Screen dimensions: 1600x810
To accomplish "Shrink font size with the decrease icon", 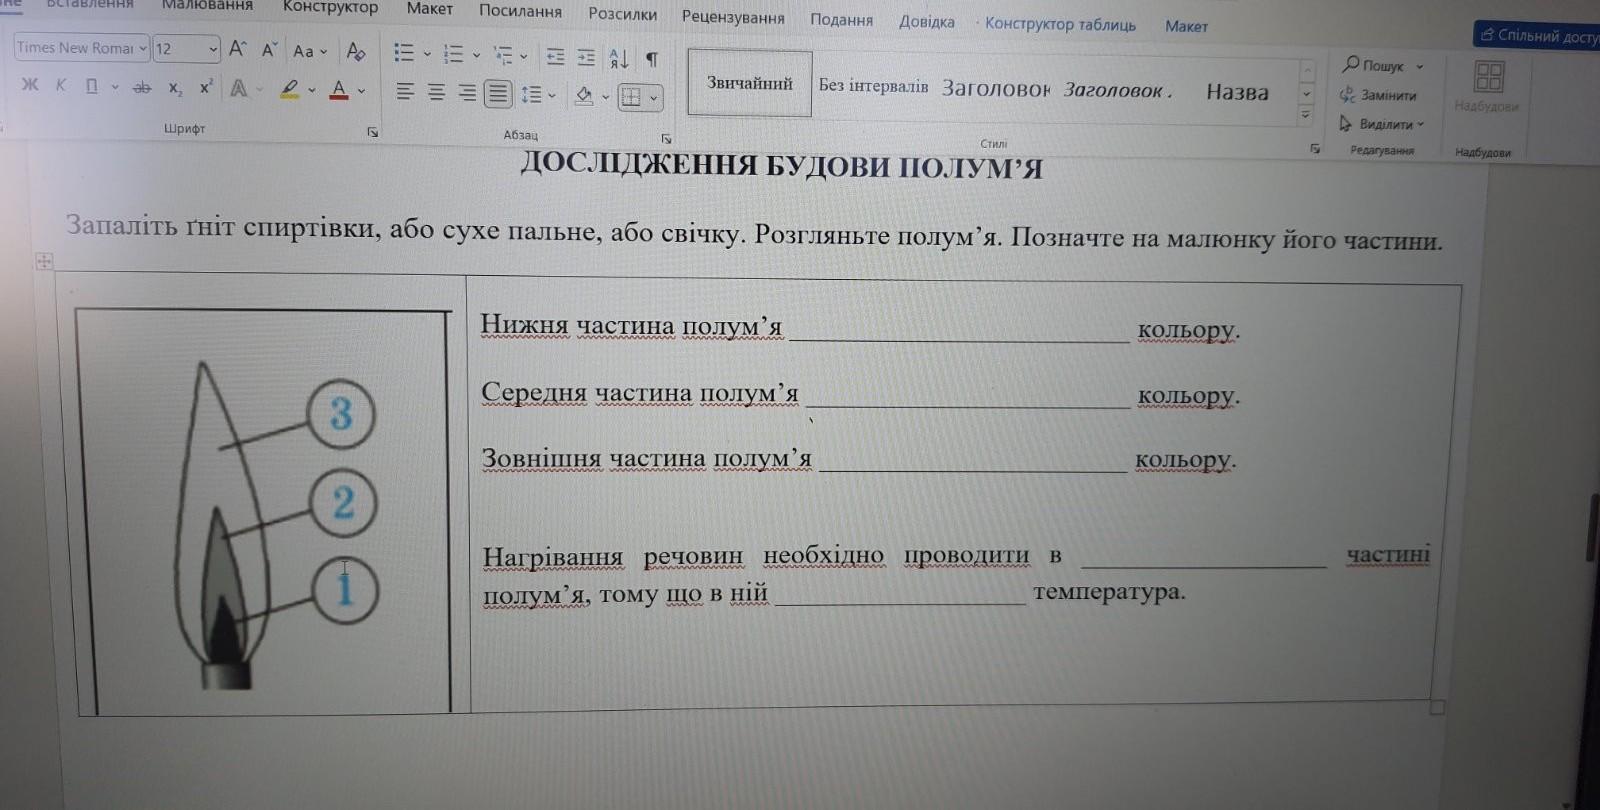I will (x=269, y=49).
